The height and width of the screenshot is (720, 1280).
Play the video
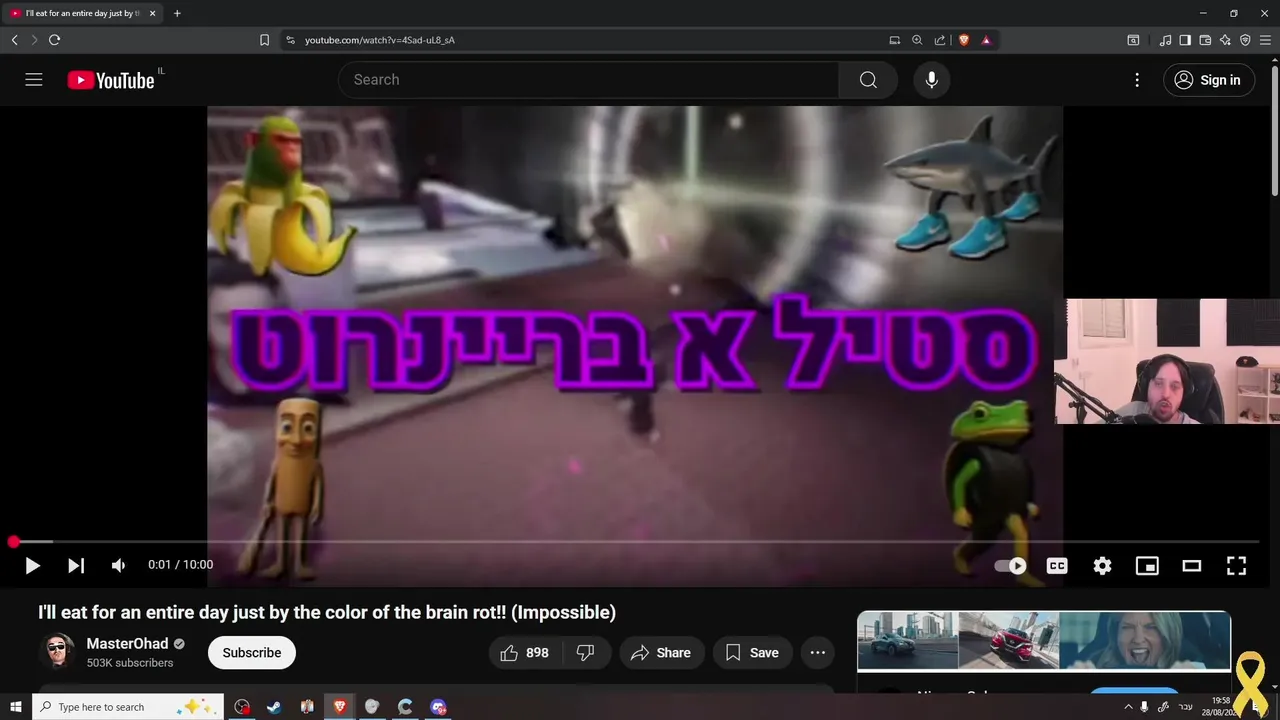point(32,565)
